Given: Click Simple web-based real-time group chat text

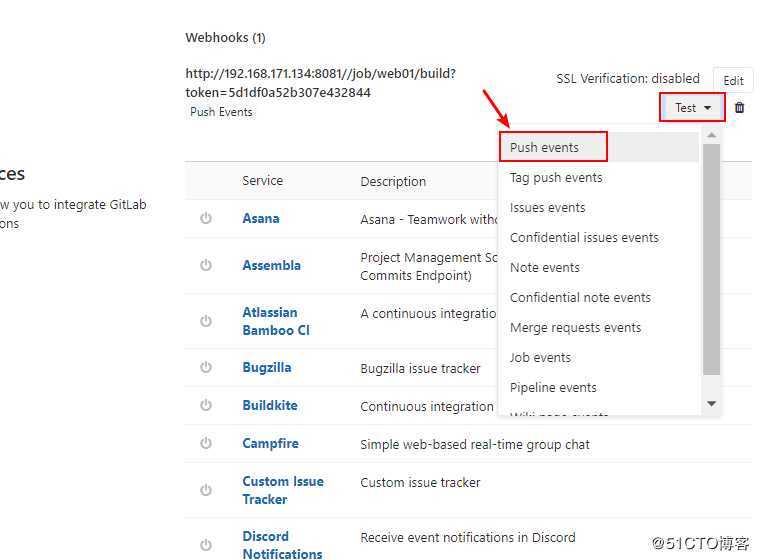Looking at the screenshot, I should coord(475,444).
